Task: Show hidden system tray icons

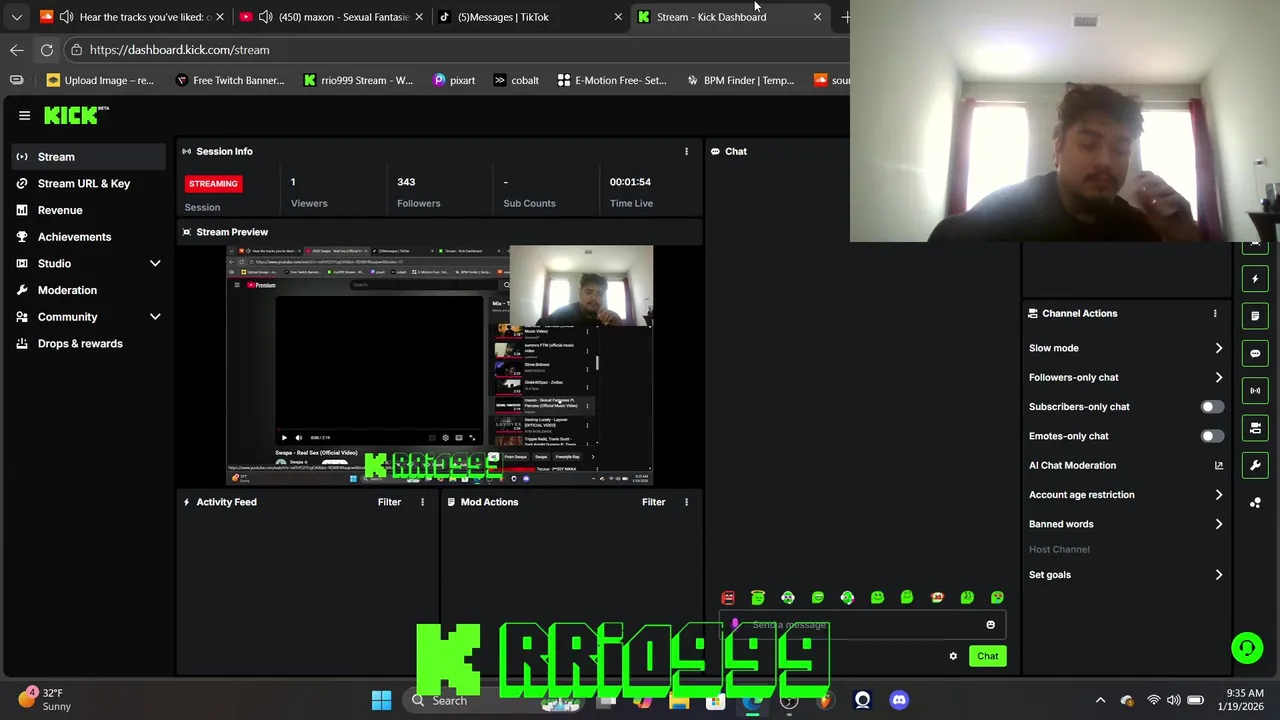Action: pyautogui.click(x=1101, y=700)
